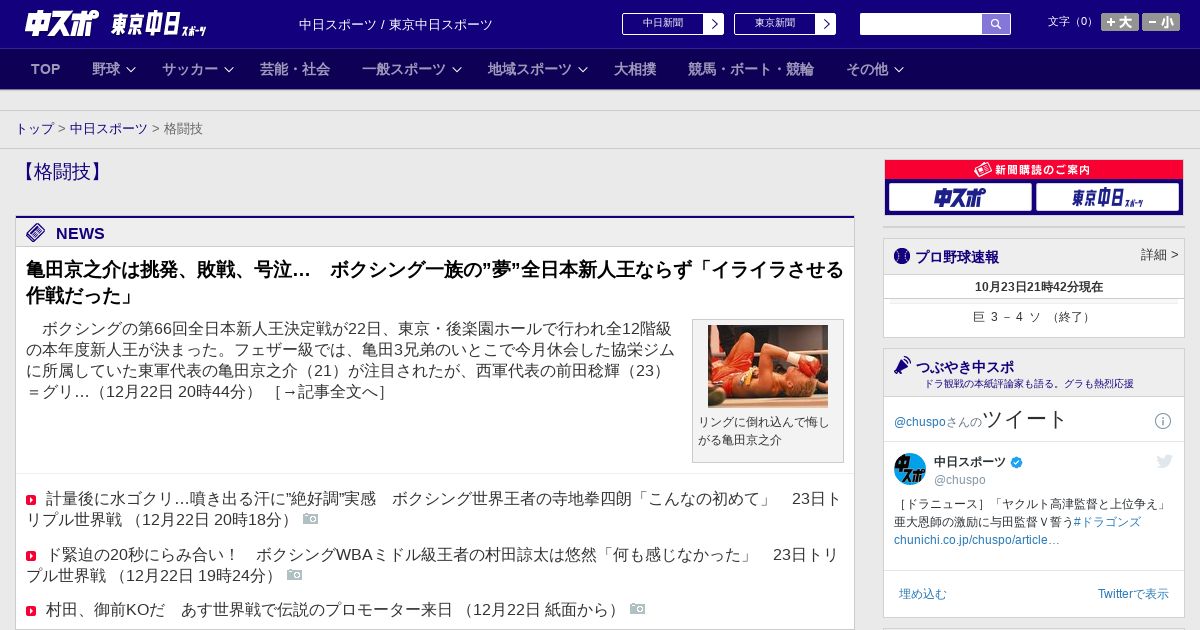
Task: Open the 大相撲 menu item
Action: tap(635, 69)
